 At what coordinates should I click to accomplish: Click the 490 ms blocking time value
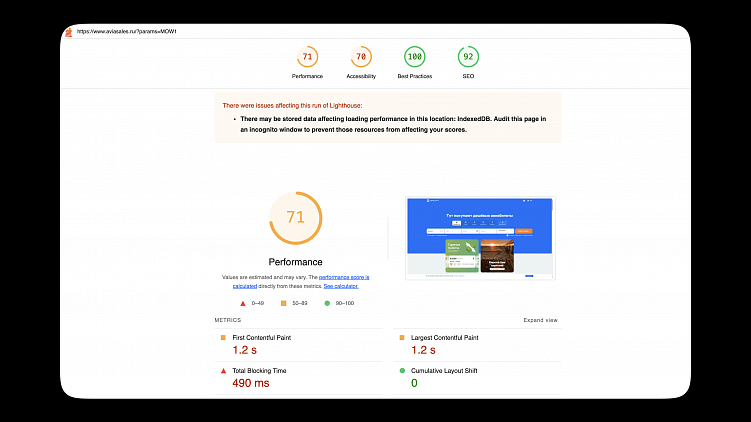251,383
